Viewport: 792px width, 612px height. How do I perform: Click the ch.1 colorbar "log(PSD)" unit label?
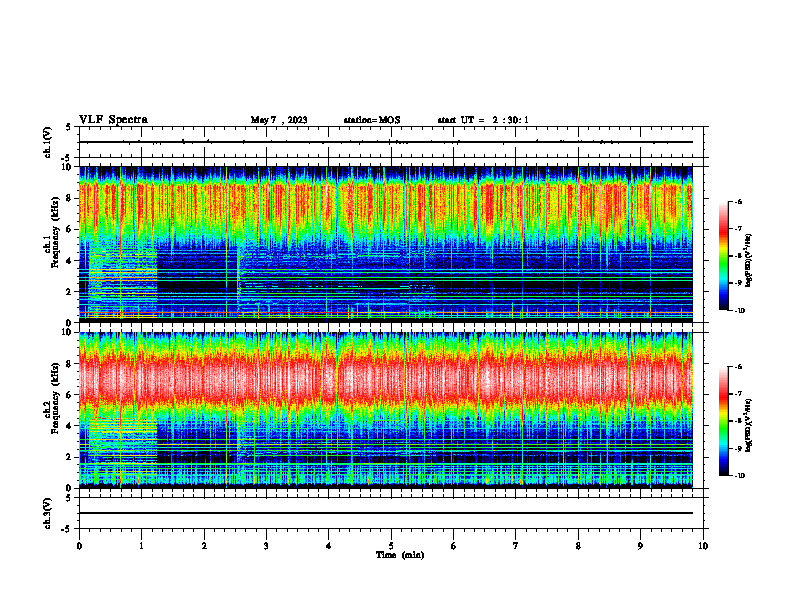(x=749, y=261)
